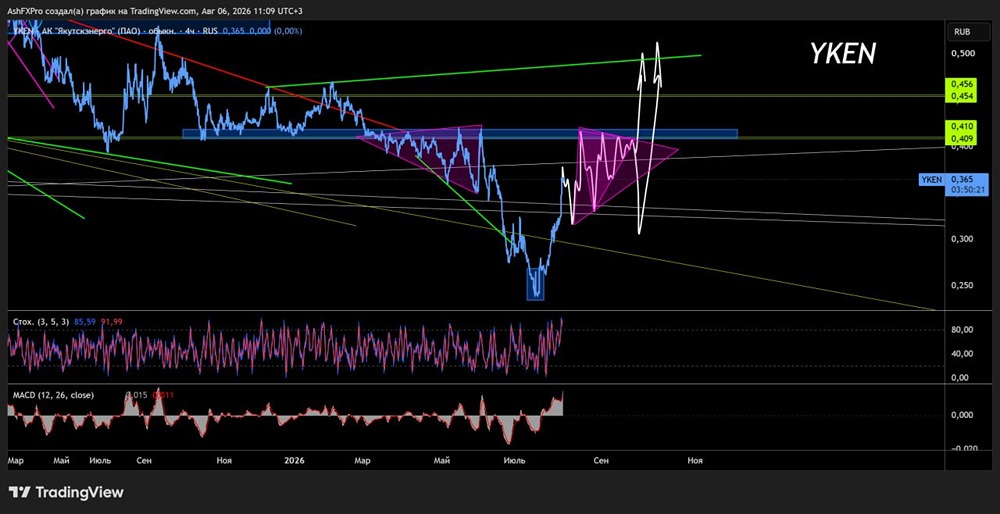The width and height of the screenshot is (1000, 514).
Task: Click the TradingView logo at the bottom
Action: coord(66,492)
